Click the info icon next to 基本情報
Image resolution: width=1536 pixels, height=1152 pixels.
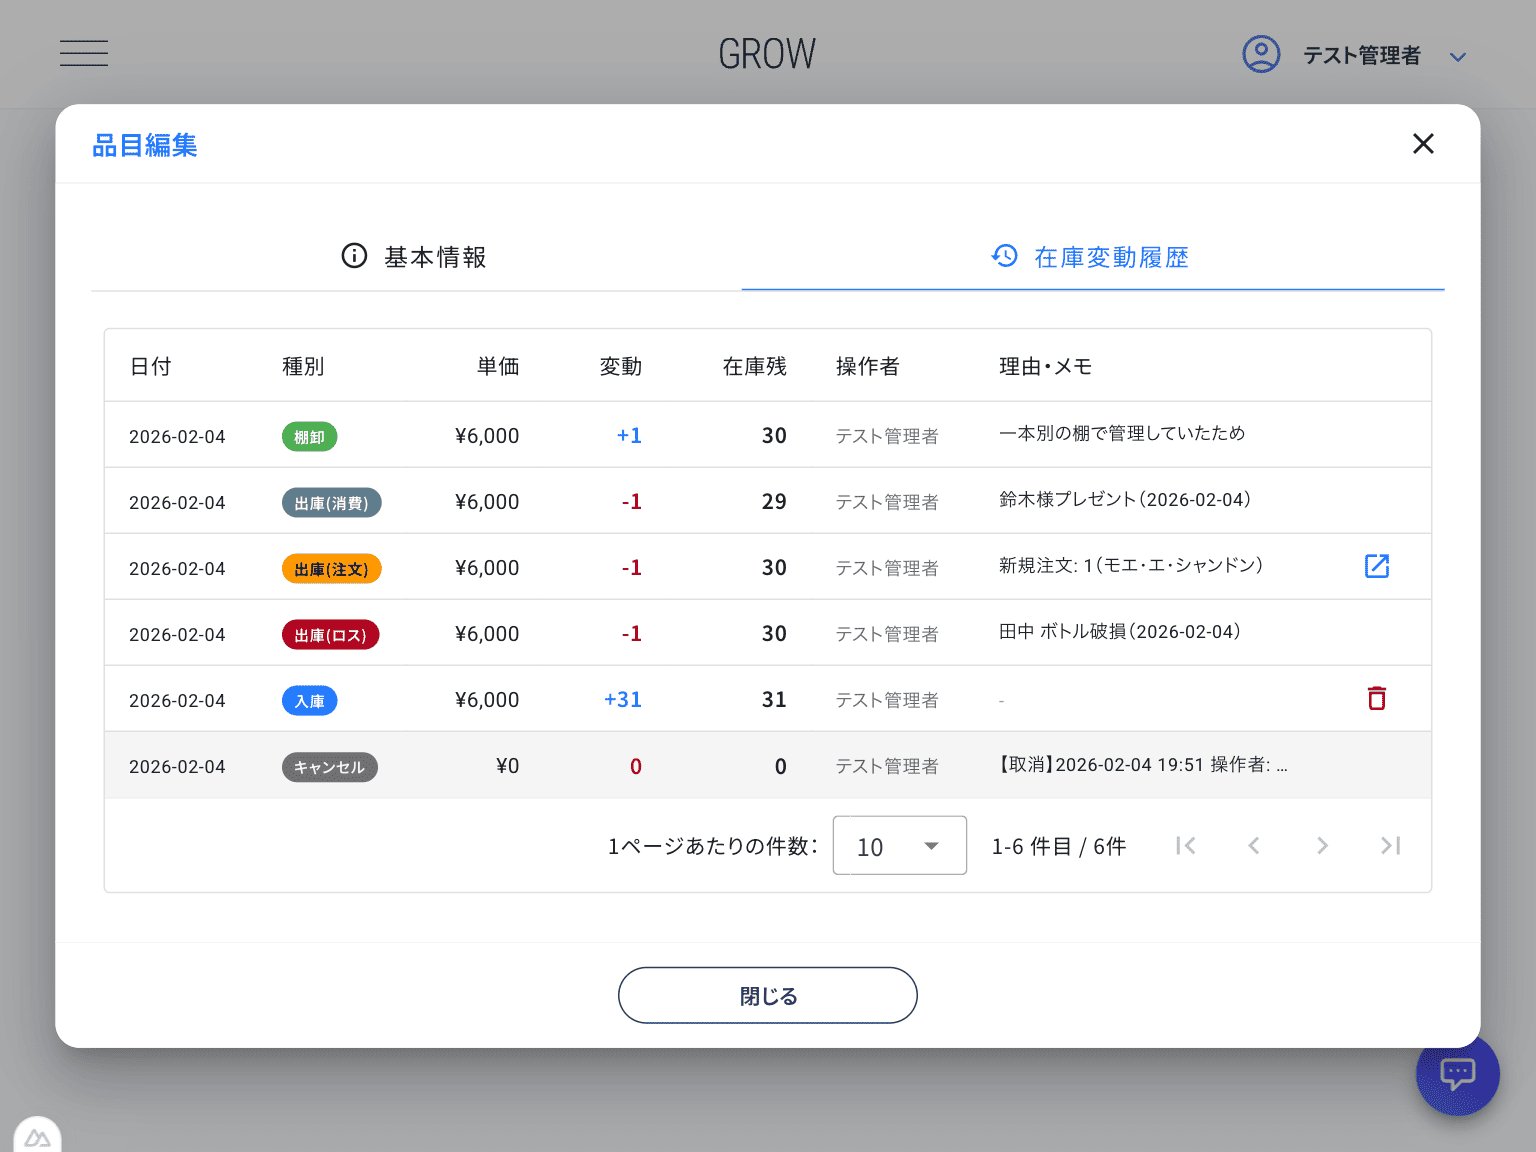(x=354, y=256)
